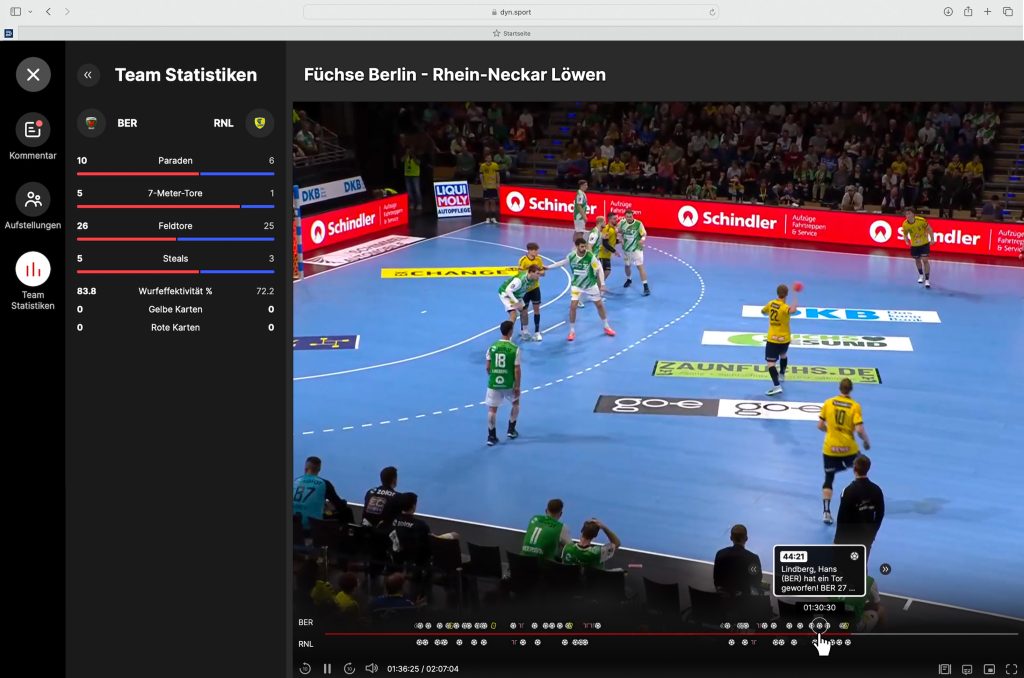Mute the video volume
The image size is (1024, 678).
tap(371, 668)
